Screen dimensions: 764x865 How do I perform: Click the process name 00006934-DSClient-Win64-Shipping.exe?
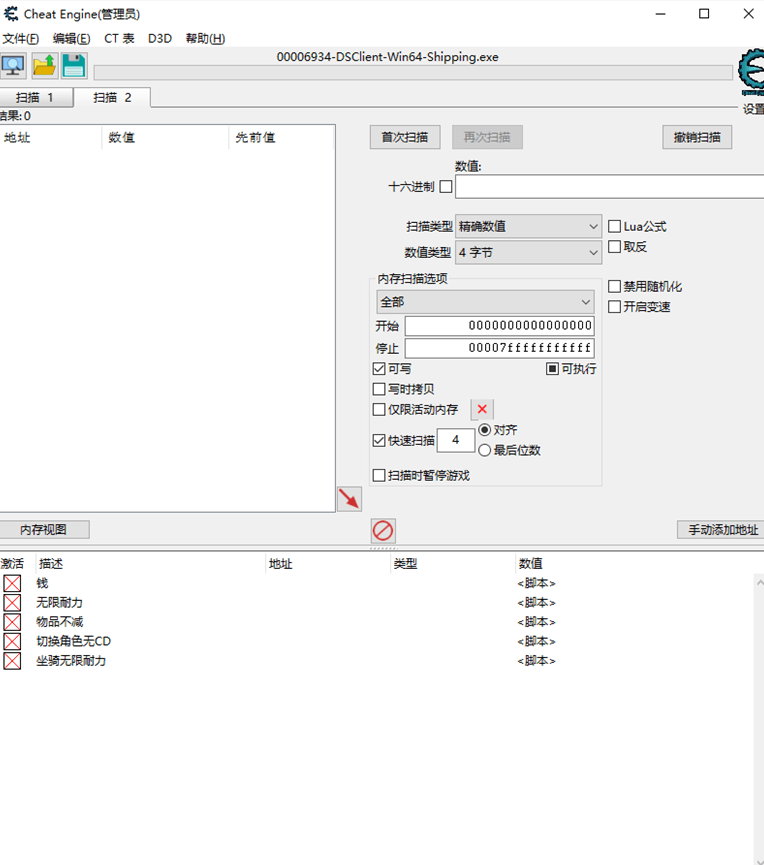pyautogui.click(x=387, y=57)
